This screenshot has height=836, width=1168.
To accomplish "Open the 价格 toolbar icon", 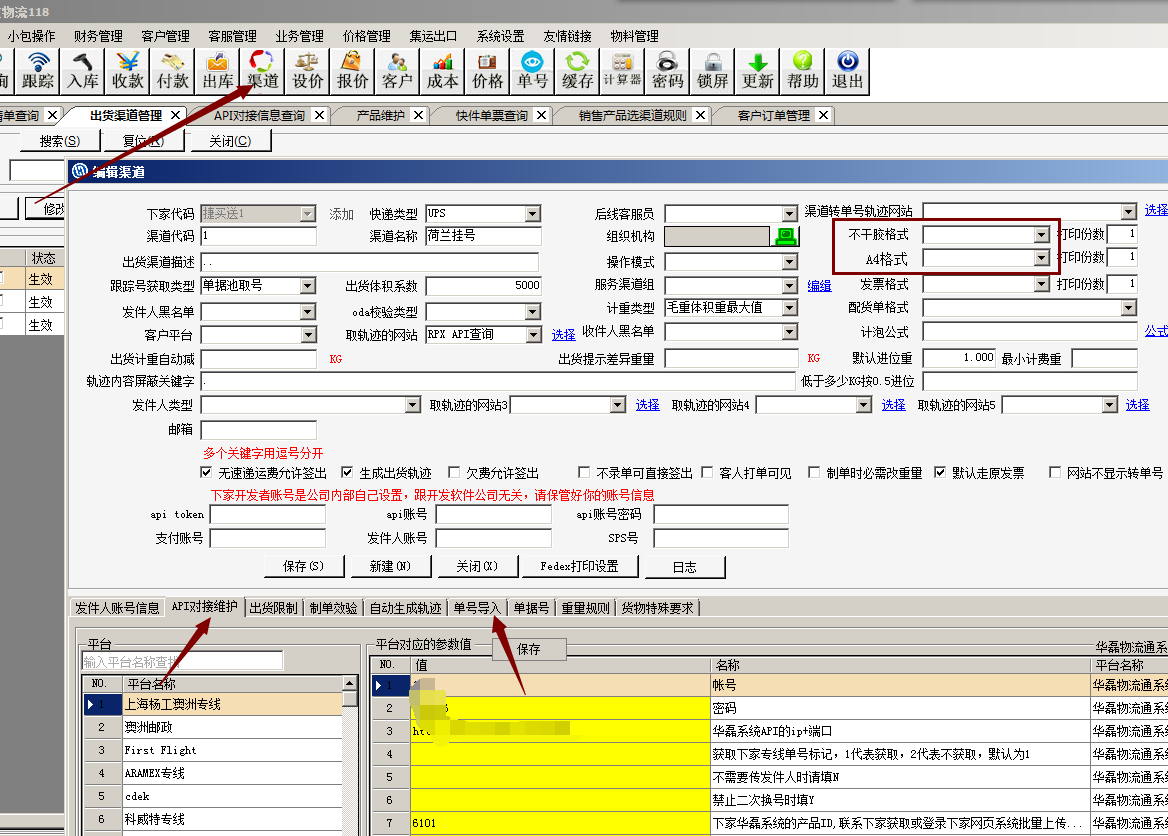I will pyautogui.click(x=487, y=72).
